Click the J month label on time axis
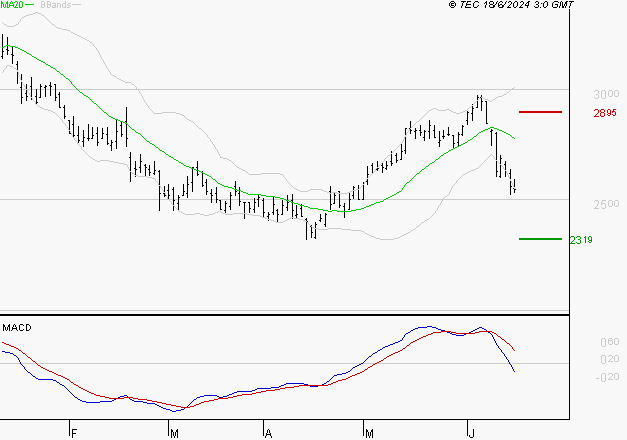Viewport: 627px width, 440px height. tap(471, 433)
